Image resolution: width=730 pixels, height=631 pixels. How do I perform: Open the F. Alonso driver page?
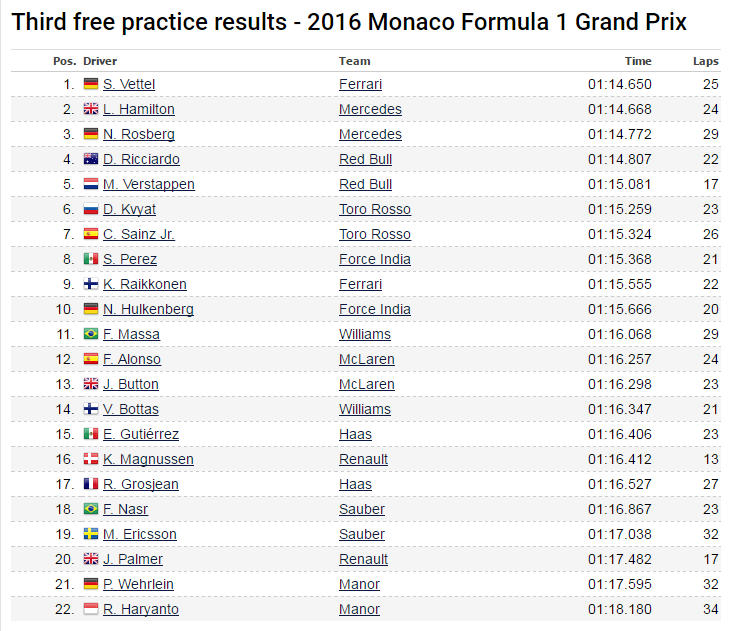(x=132, y=359)
